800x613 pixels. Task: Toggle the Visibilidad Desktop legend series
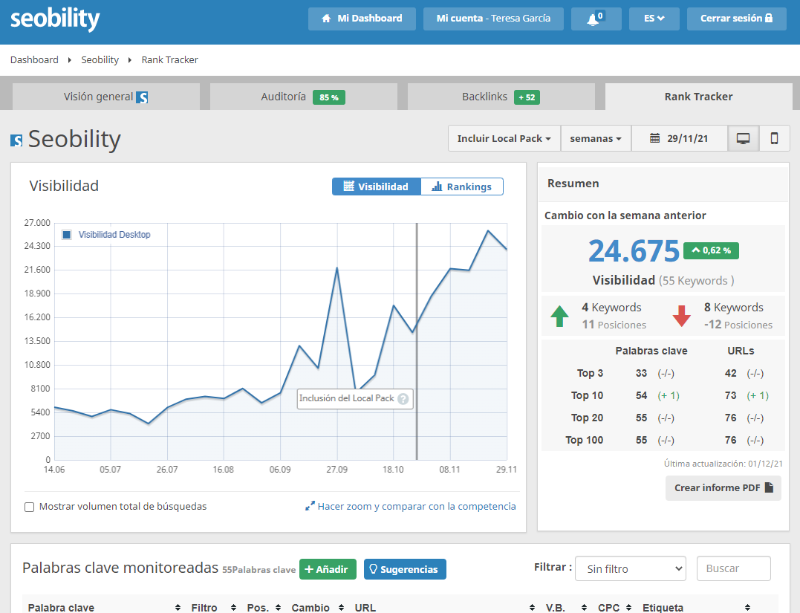(x=106, y=235)
